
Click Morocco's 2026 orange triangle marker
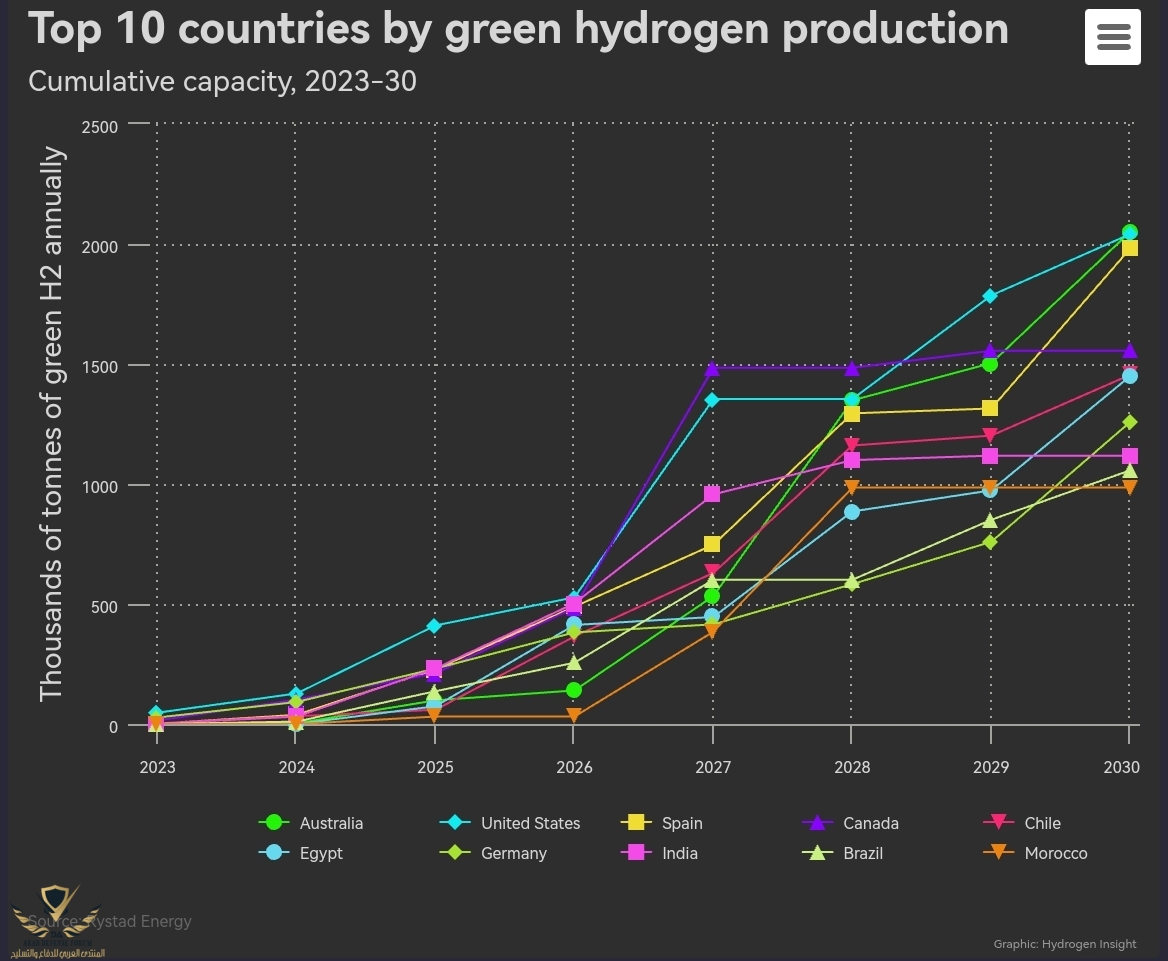574,716
